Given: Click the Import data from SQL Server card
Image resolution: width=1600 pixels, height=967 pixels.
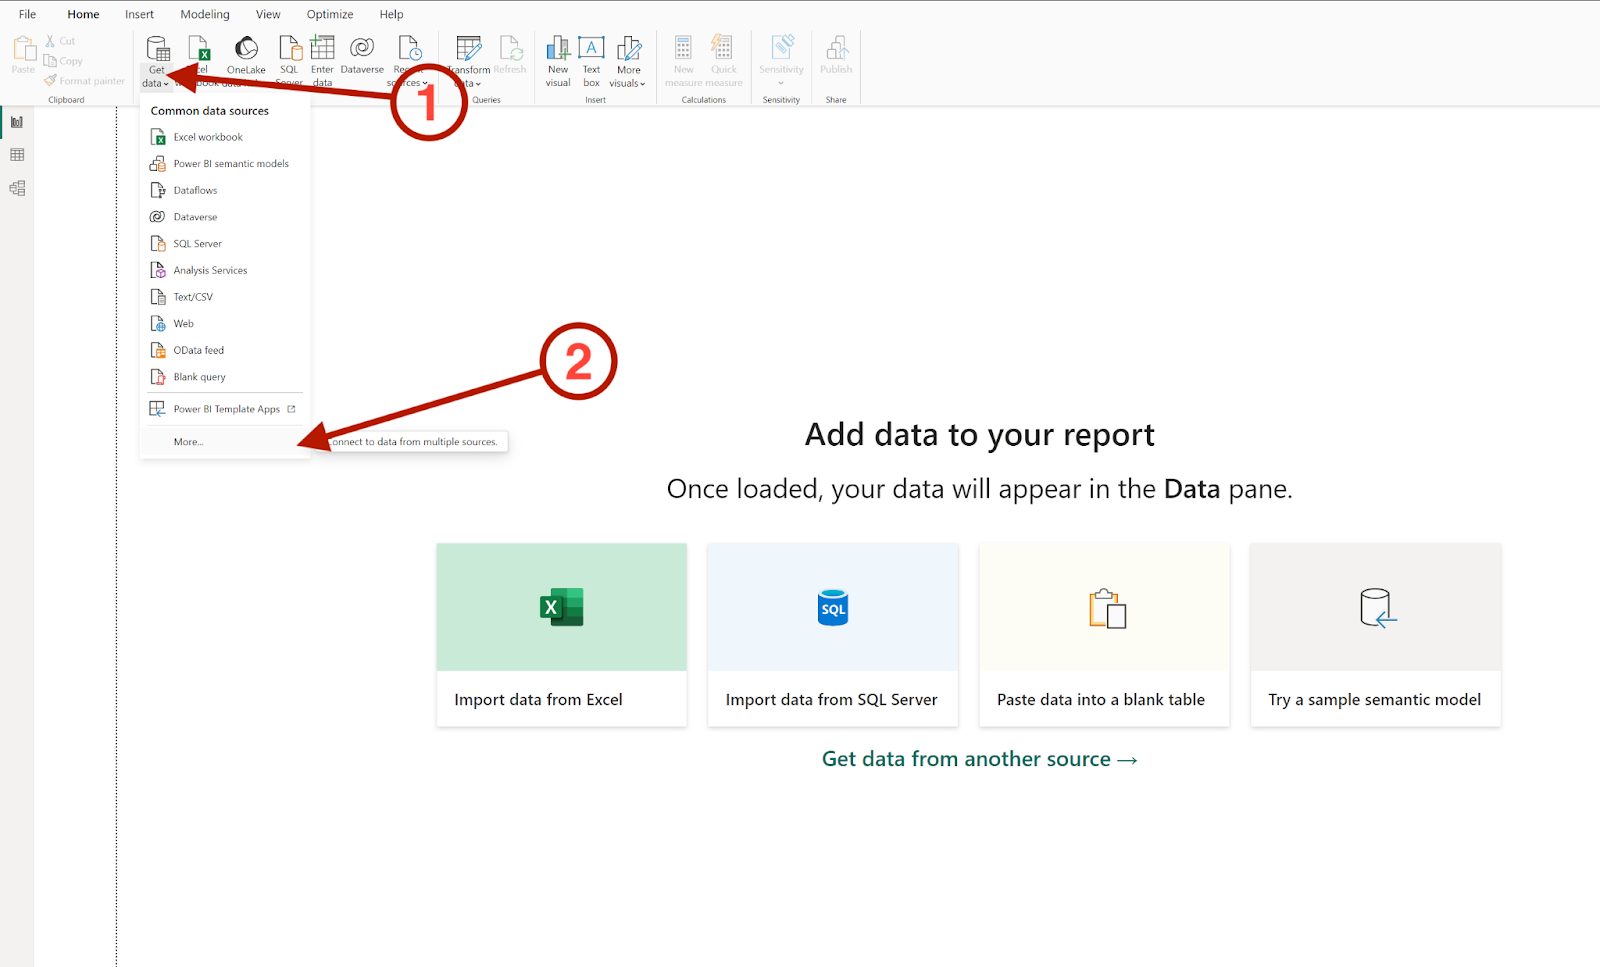Looking at the screenshot, I should point(833,635).
